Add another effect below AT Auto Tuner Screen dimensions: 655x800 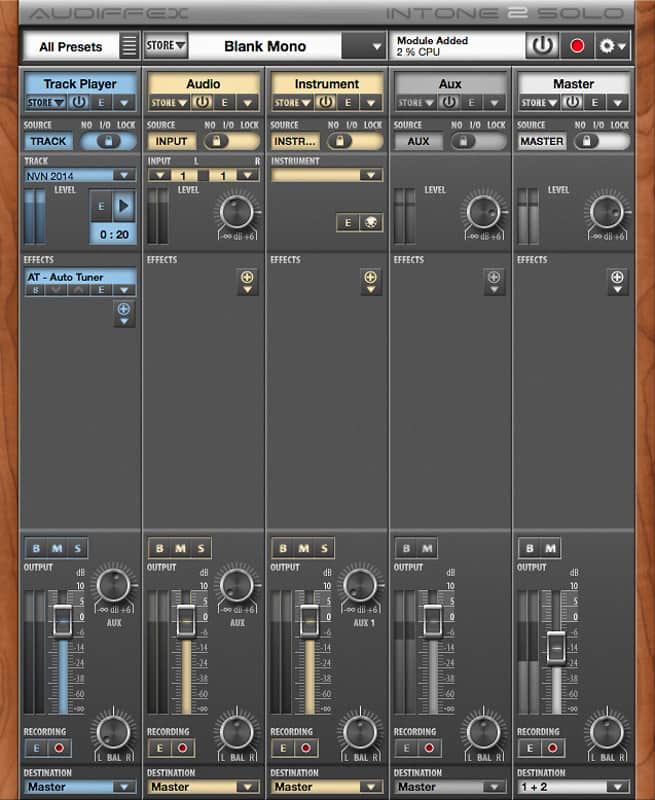124,314
